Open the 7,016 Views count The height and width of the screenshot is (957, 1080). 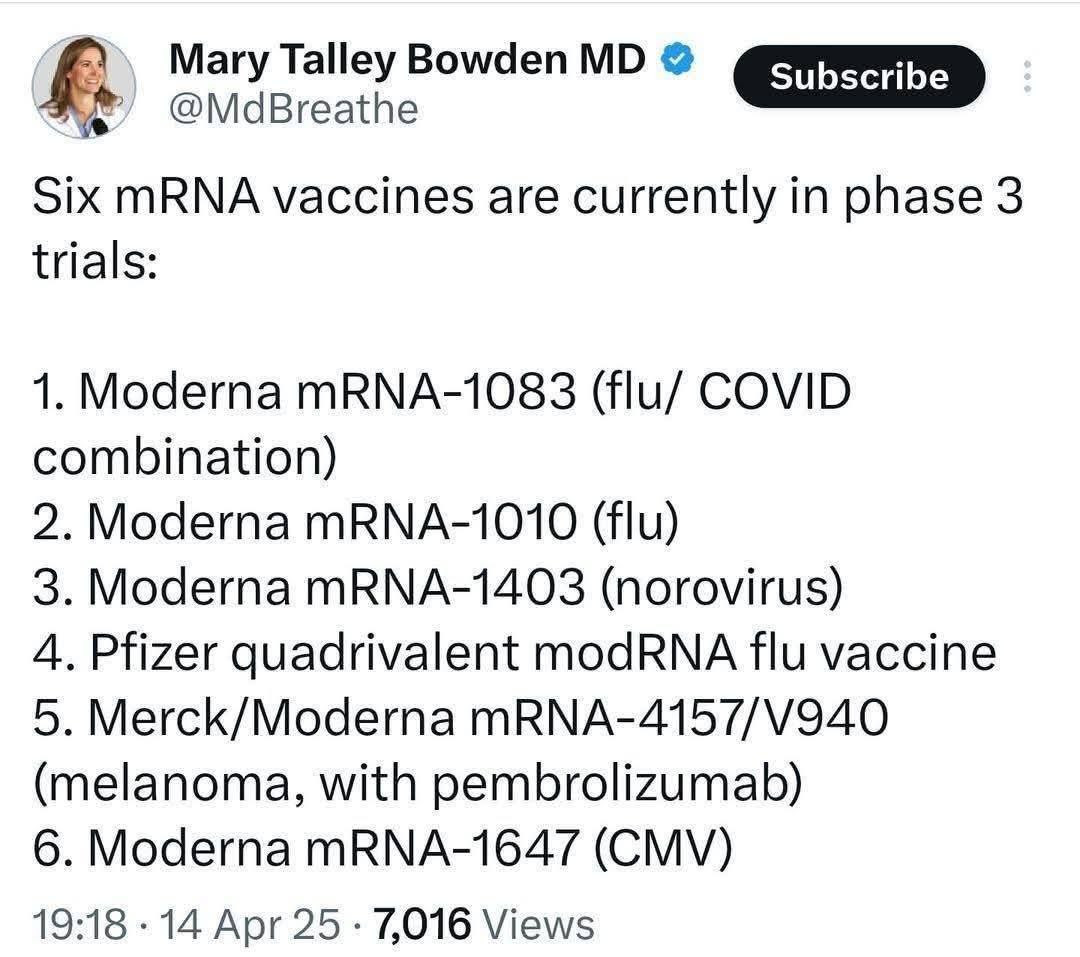point(483,923)
